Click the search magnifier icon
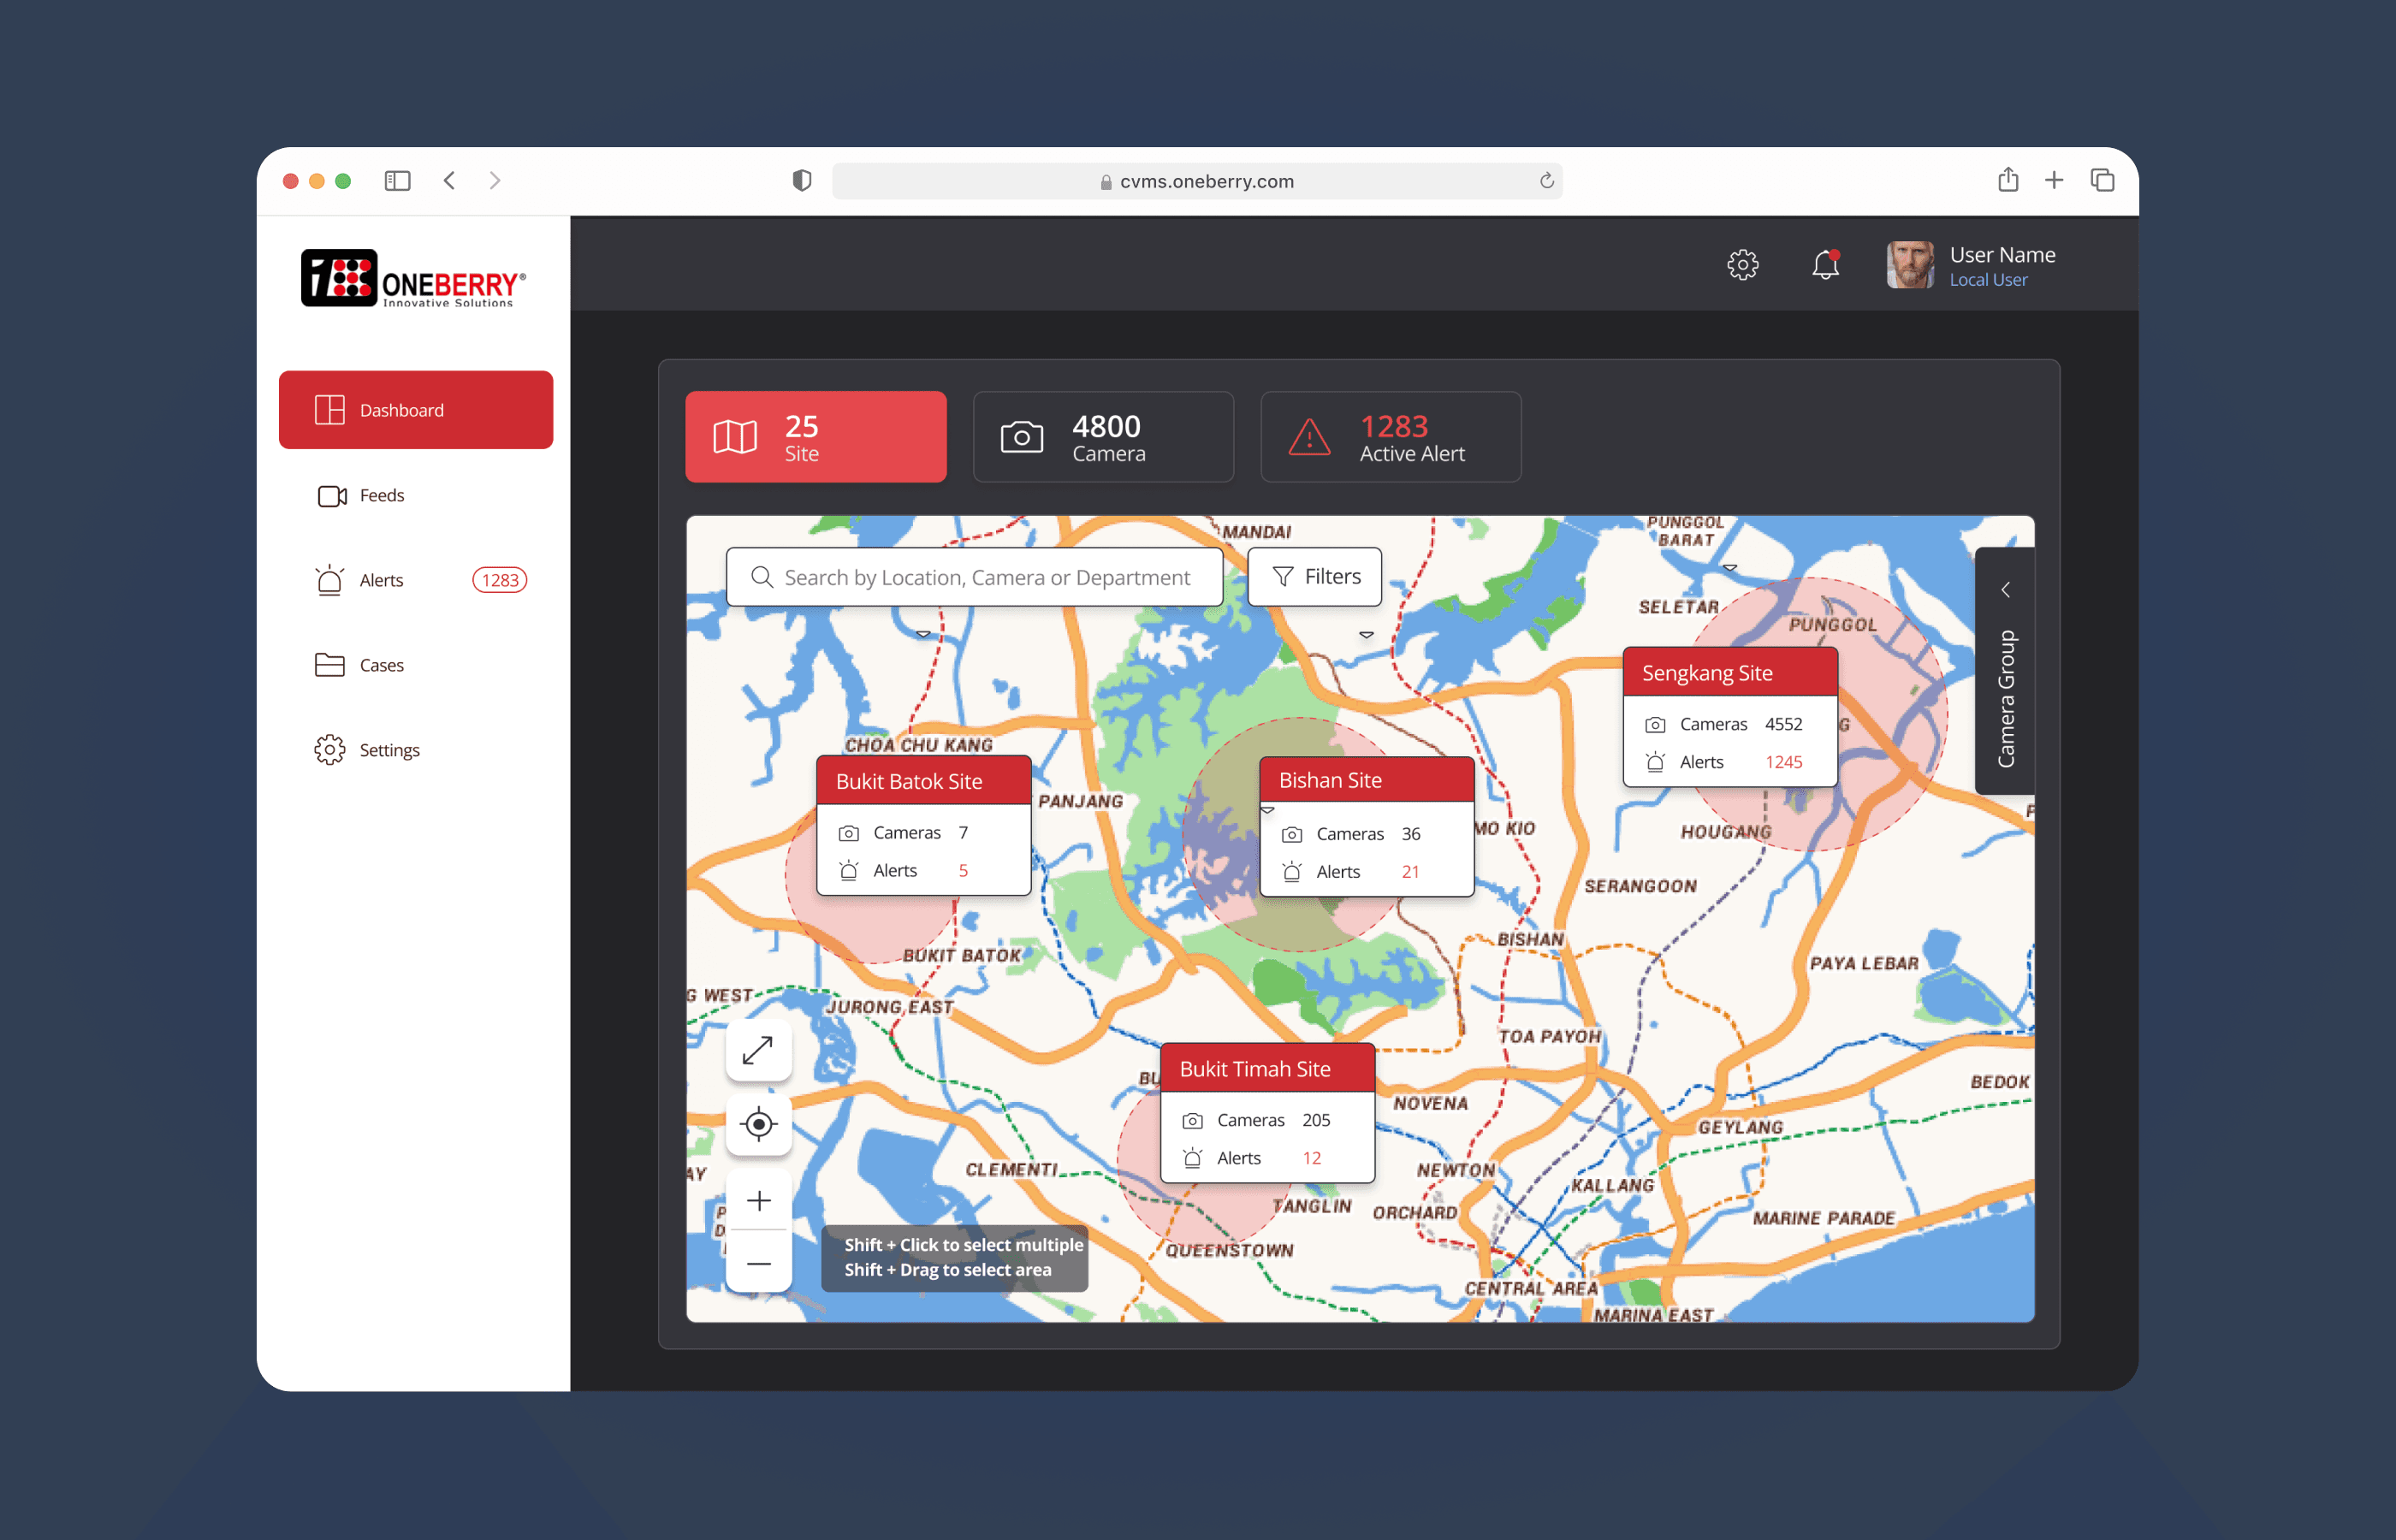2396x1540 pixels. 762,577
